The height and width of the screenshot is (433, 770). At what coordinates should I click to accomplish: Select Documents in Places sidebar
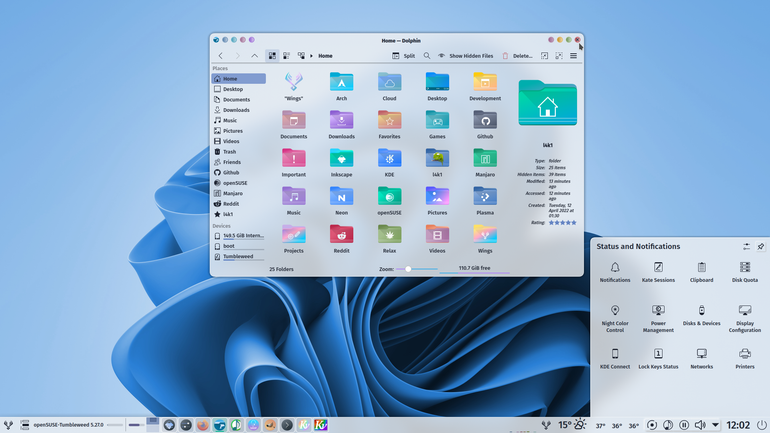239,100
